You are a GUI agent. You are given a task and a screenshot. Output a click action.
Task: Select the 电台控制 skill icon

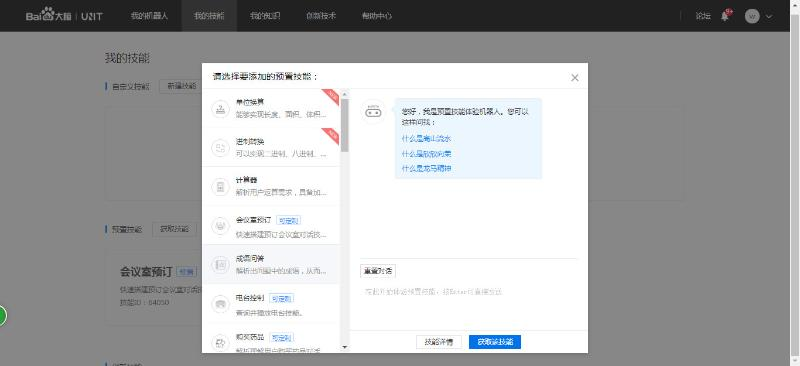[220, 304]
